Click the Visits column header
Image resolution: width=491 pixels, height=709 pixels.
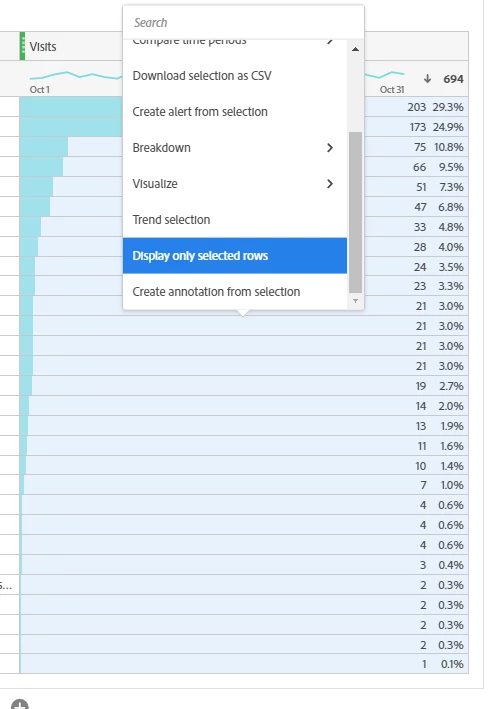tap(43, 47)
